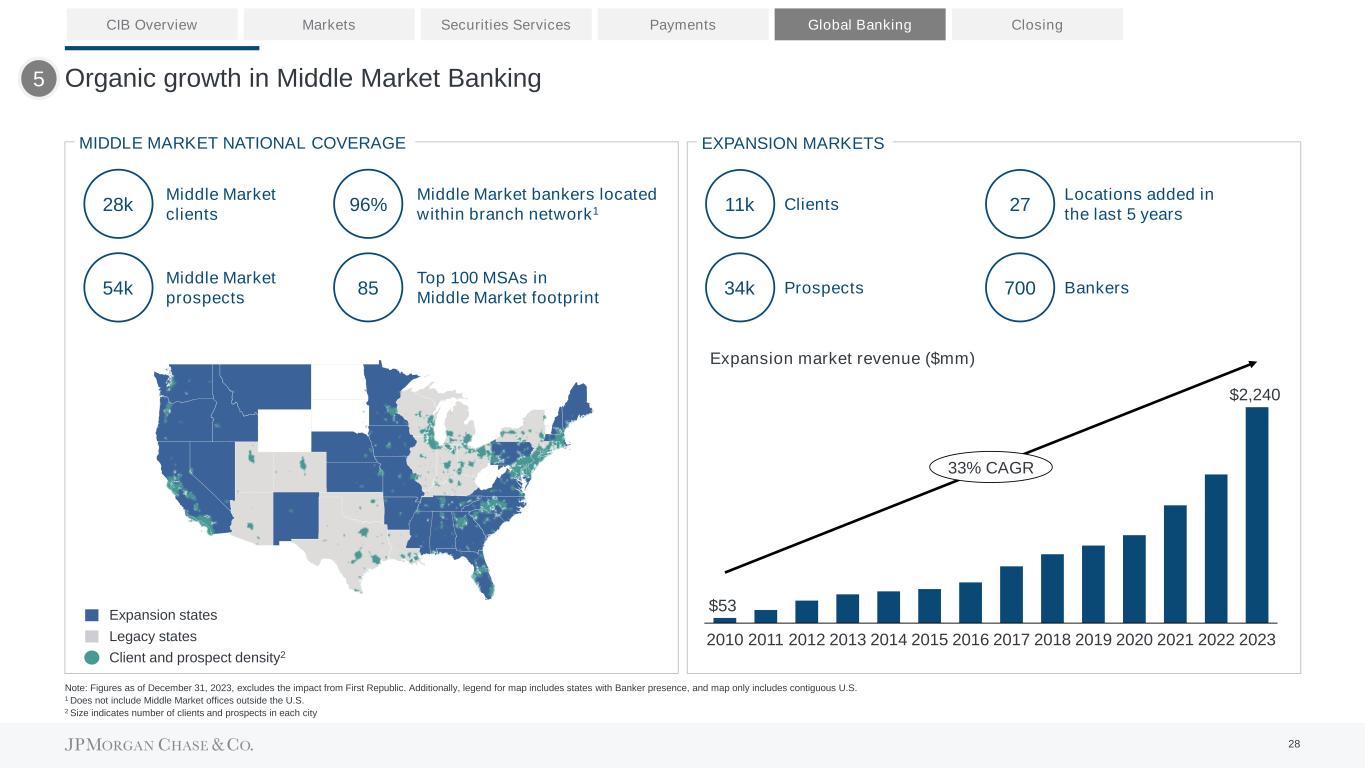Switch to the Markets tab

tap(329, 24)
